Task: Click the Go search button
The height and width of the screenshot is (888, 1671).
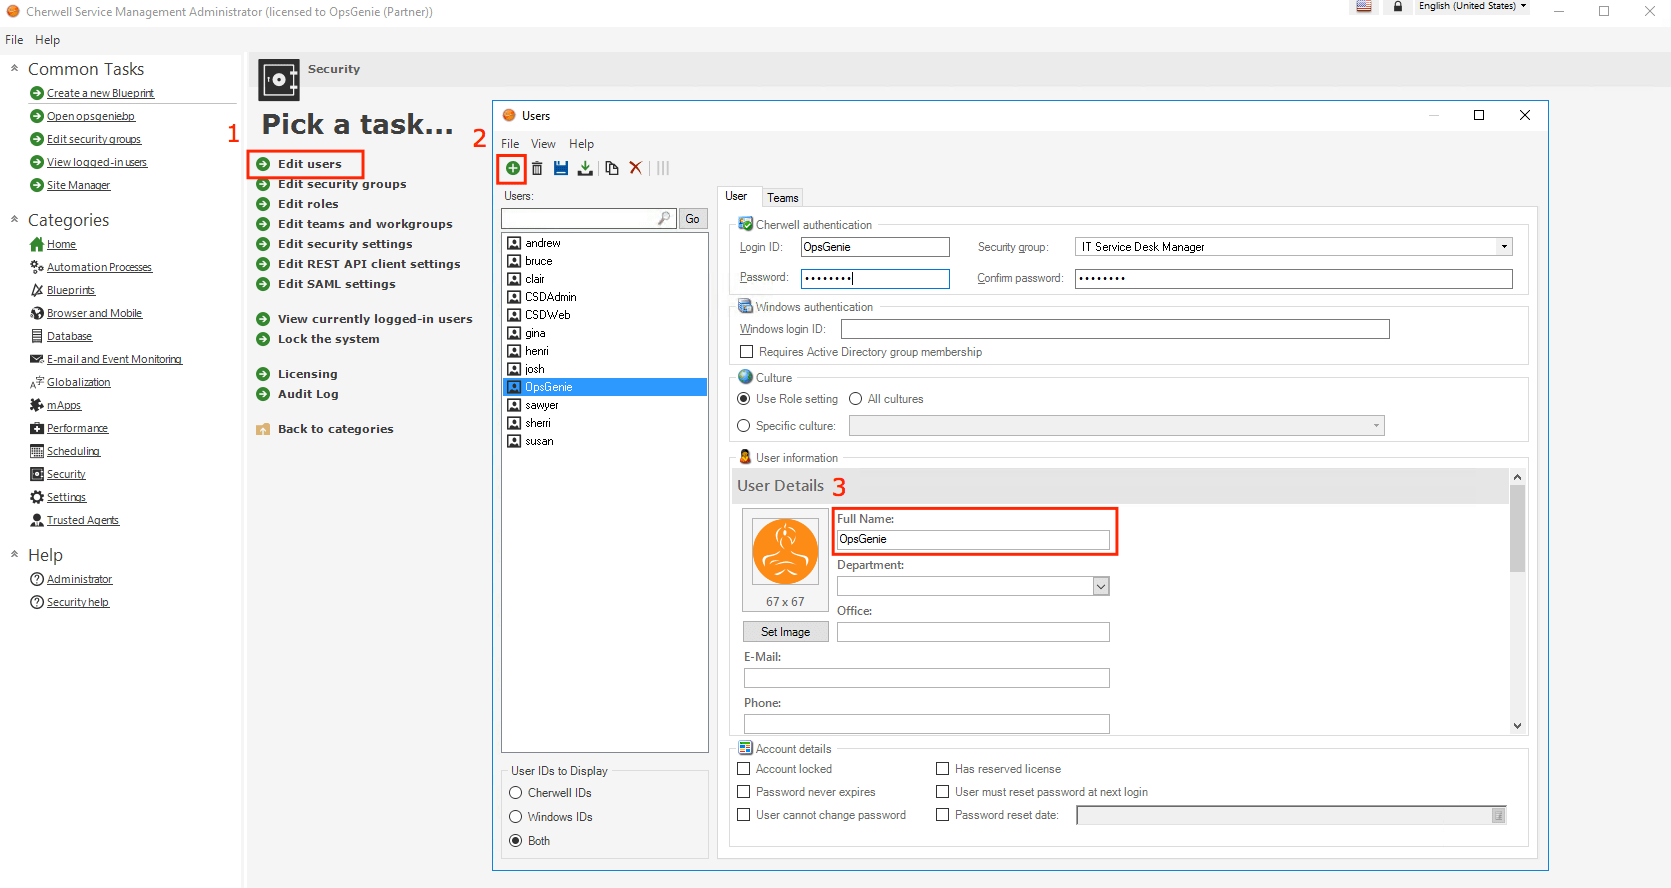Action: pyautogui.click(x=692, y=219)
